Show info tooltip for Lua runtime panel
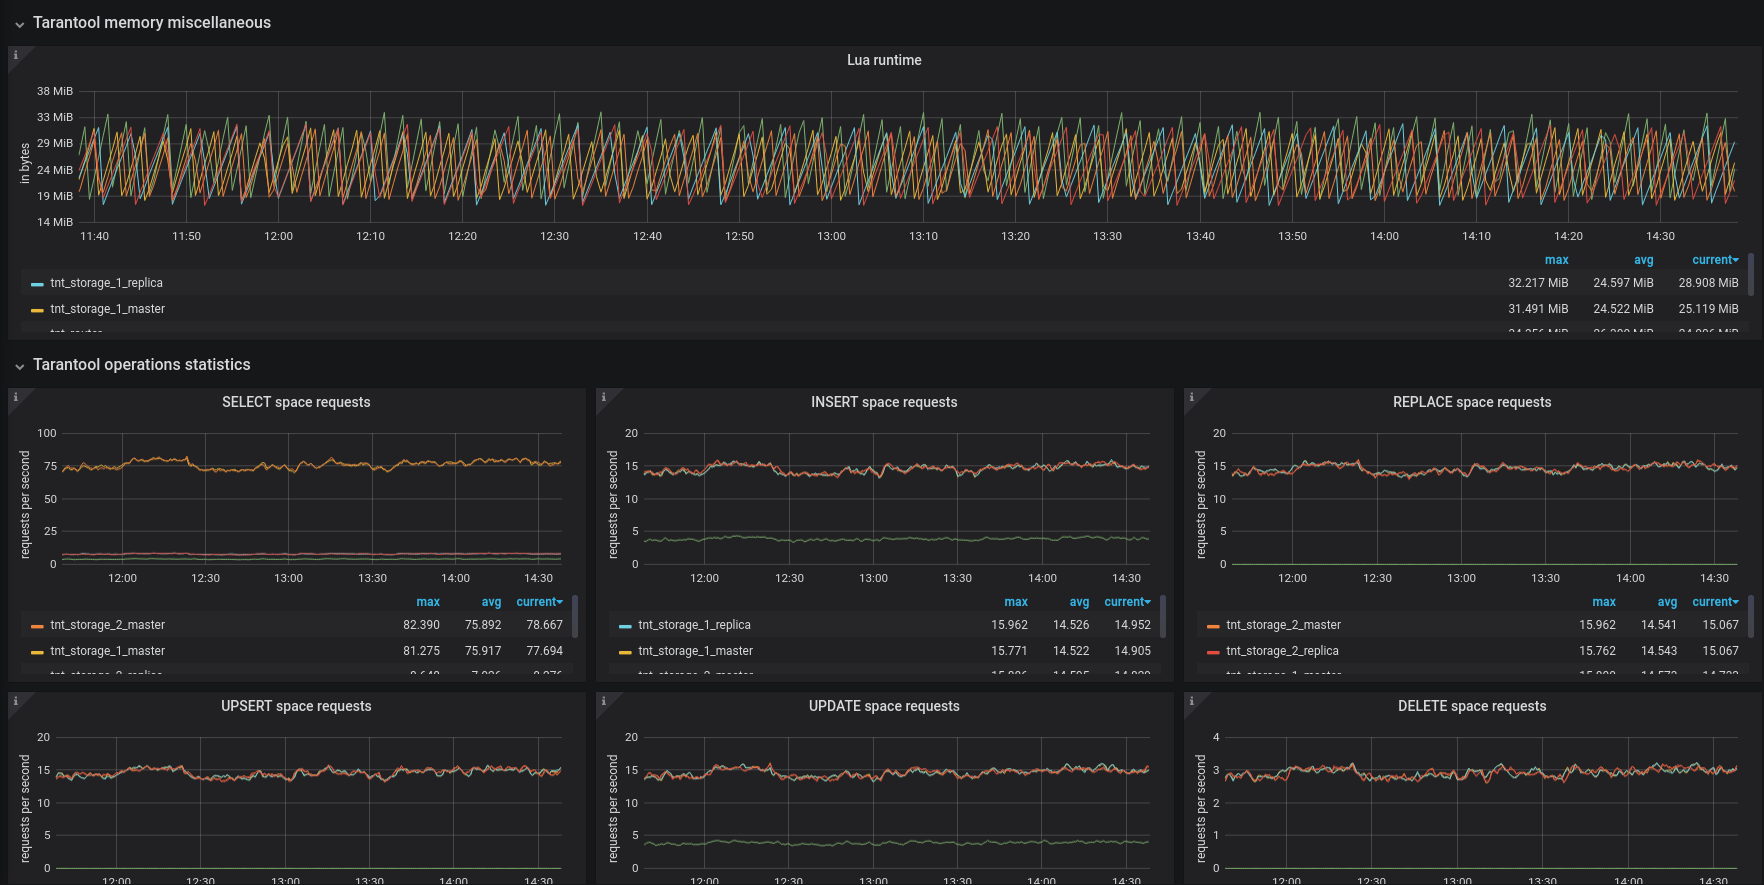 click(x=15, y=55)
